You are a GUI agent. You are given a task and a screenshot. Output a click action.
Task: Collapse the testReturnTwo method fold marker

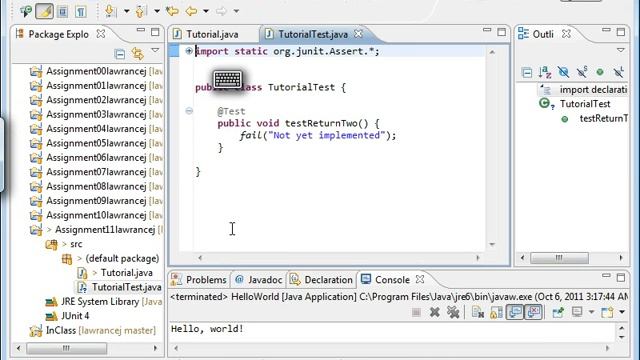[x=189, y=111]
